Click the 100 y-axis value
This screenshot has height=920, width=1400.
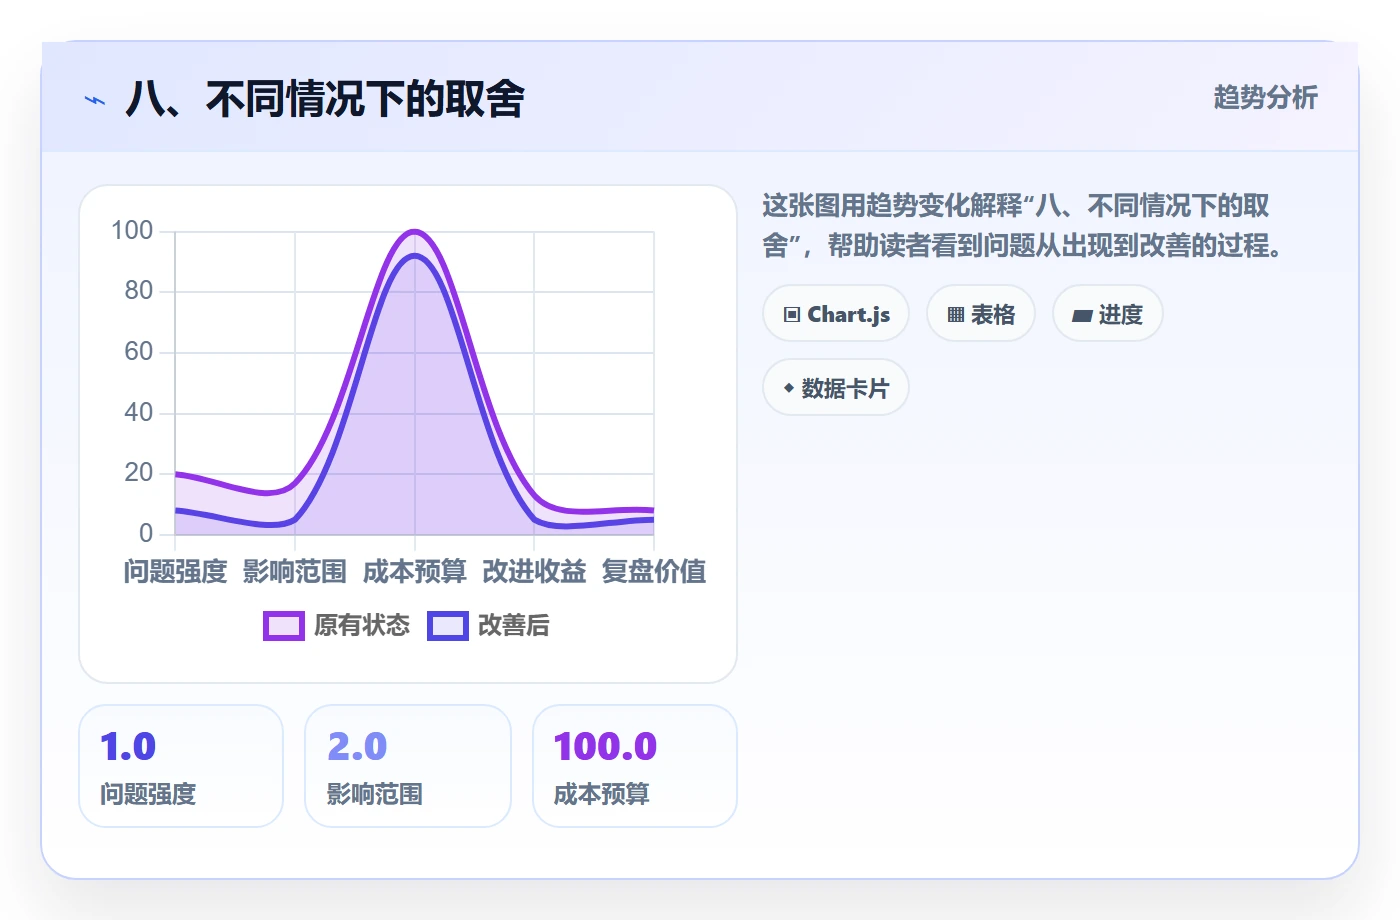[x=132, y=231]
